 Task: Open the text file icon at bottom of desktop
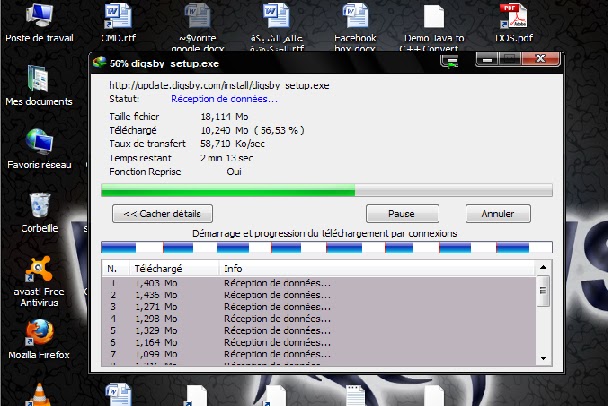coord(355,395)
